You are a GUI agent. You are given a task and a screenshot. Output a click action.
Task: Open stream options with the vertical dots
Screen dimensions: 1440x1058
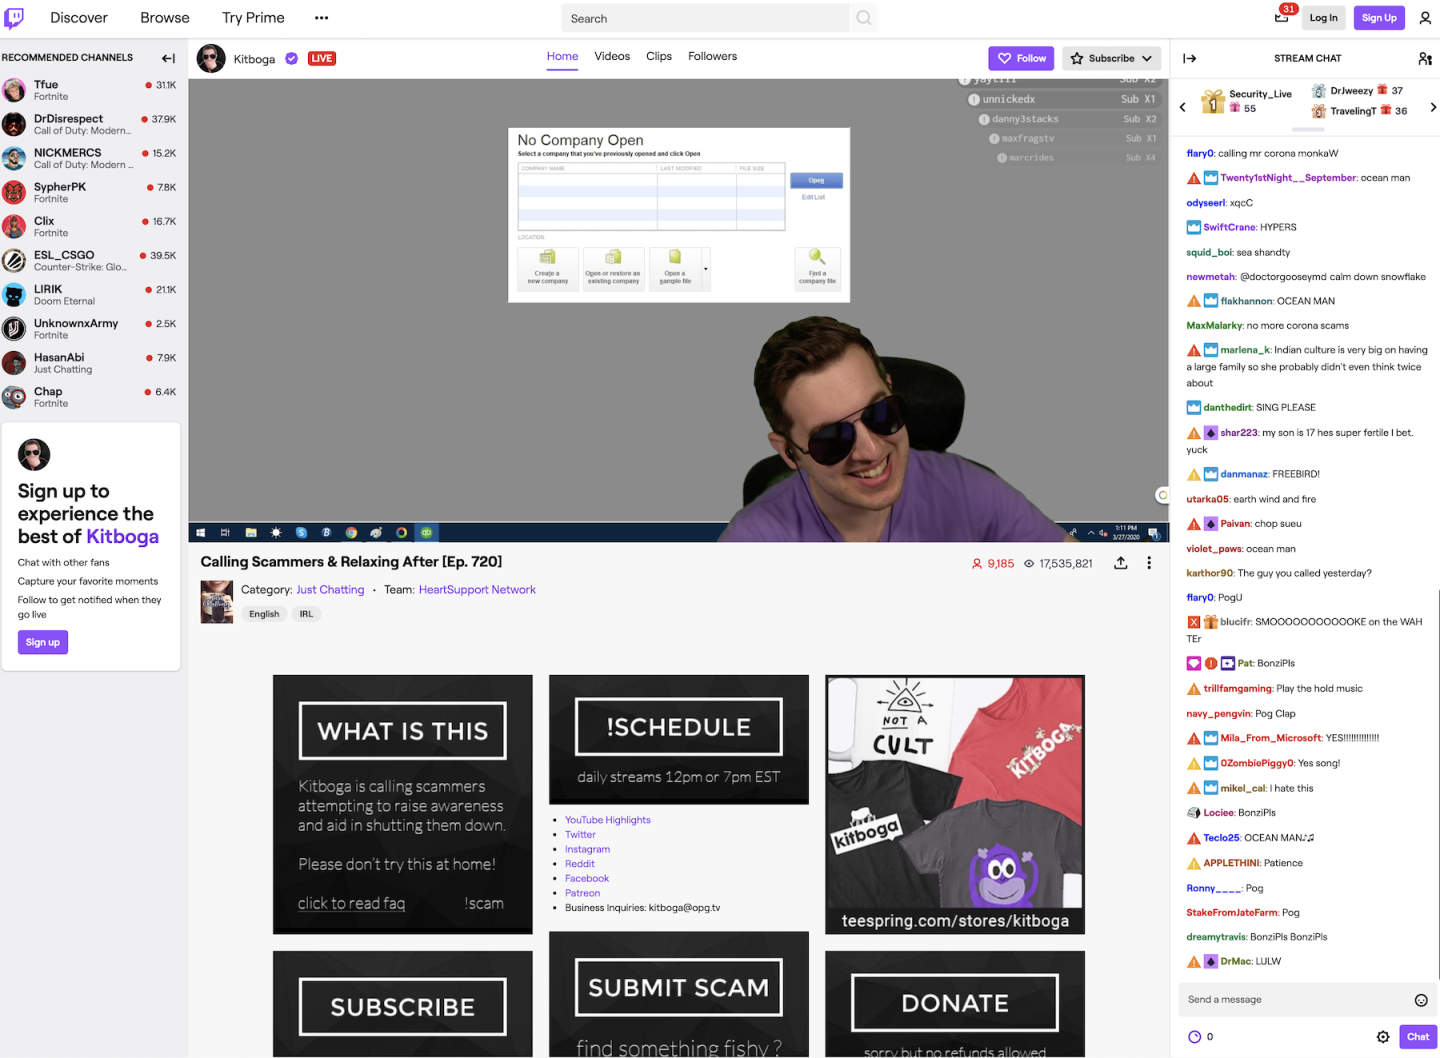click(x=1149, y=563)
